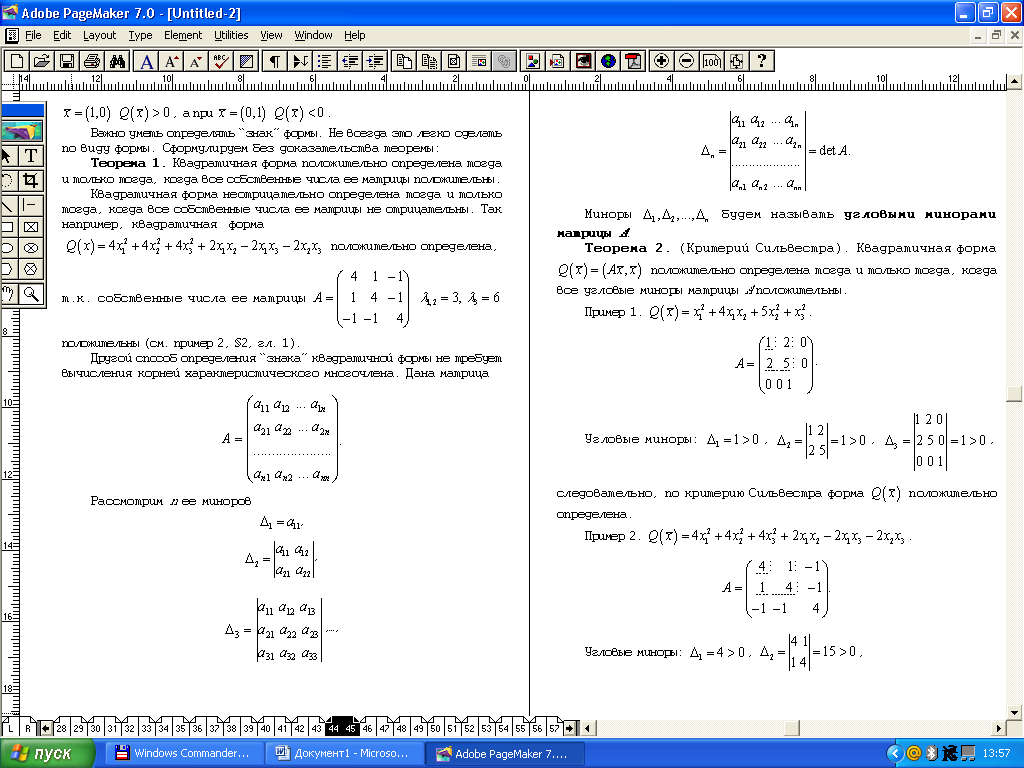The image size is (1024, 768).
Task: Select the Constrained Line tool
Action: [x=31, y=205]
